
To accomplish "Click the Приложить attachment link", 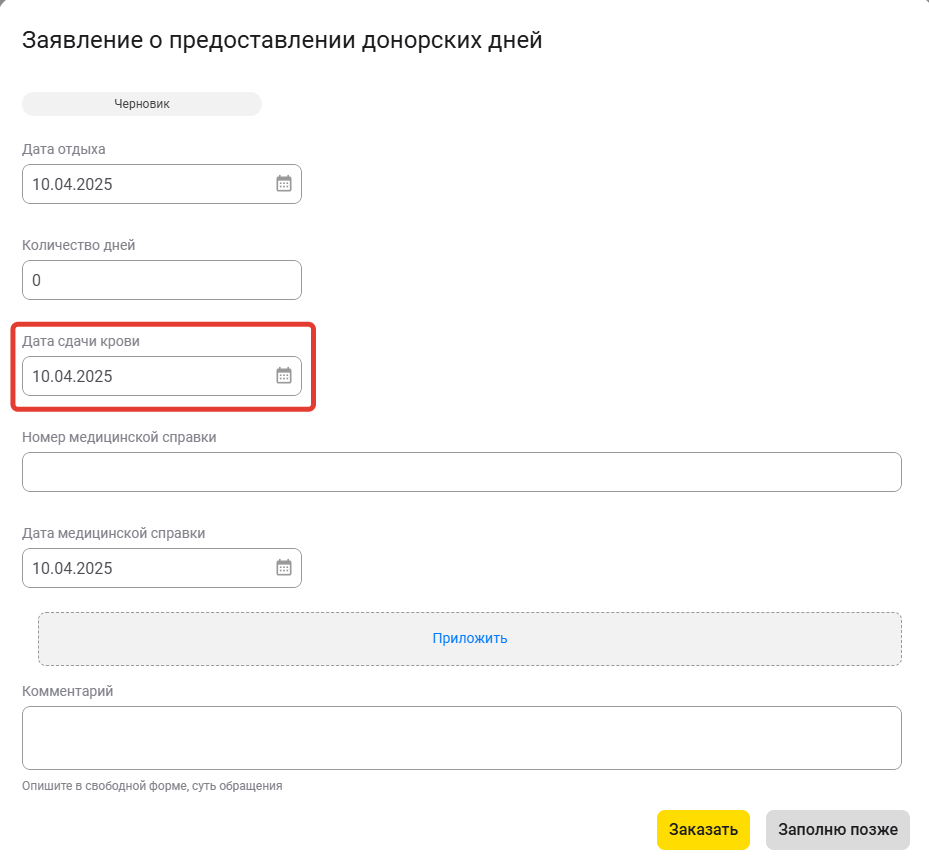I will (x=470, y=638).
